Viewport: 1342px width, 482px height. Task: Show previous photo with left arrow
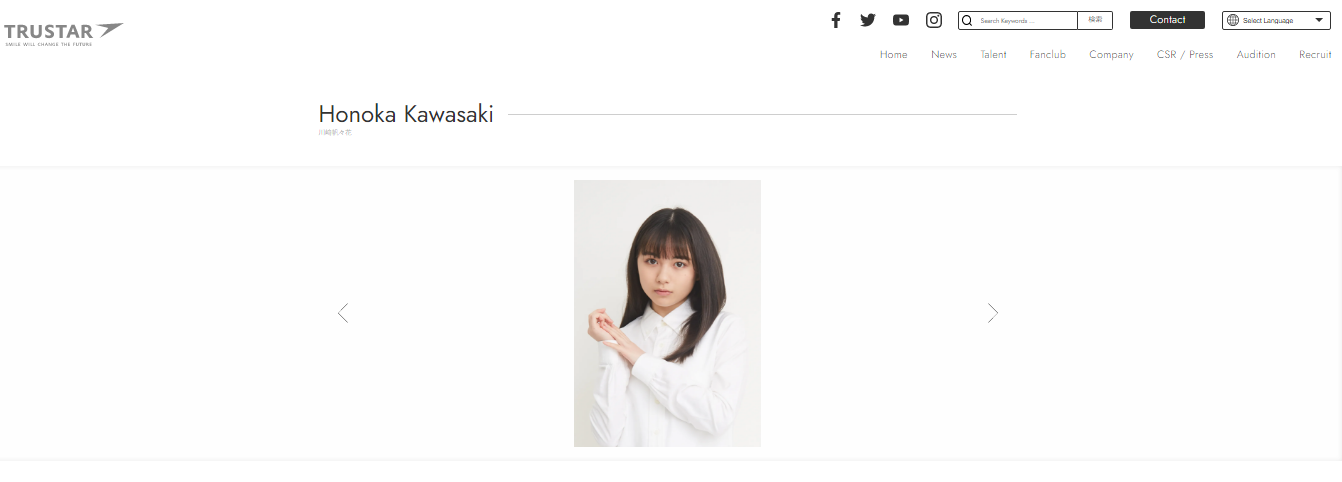pos(343,313)
